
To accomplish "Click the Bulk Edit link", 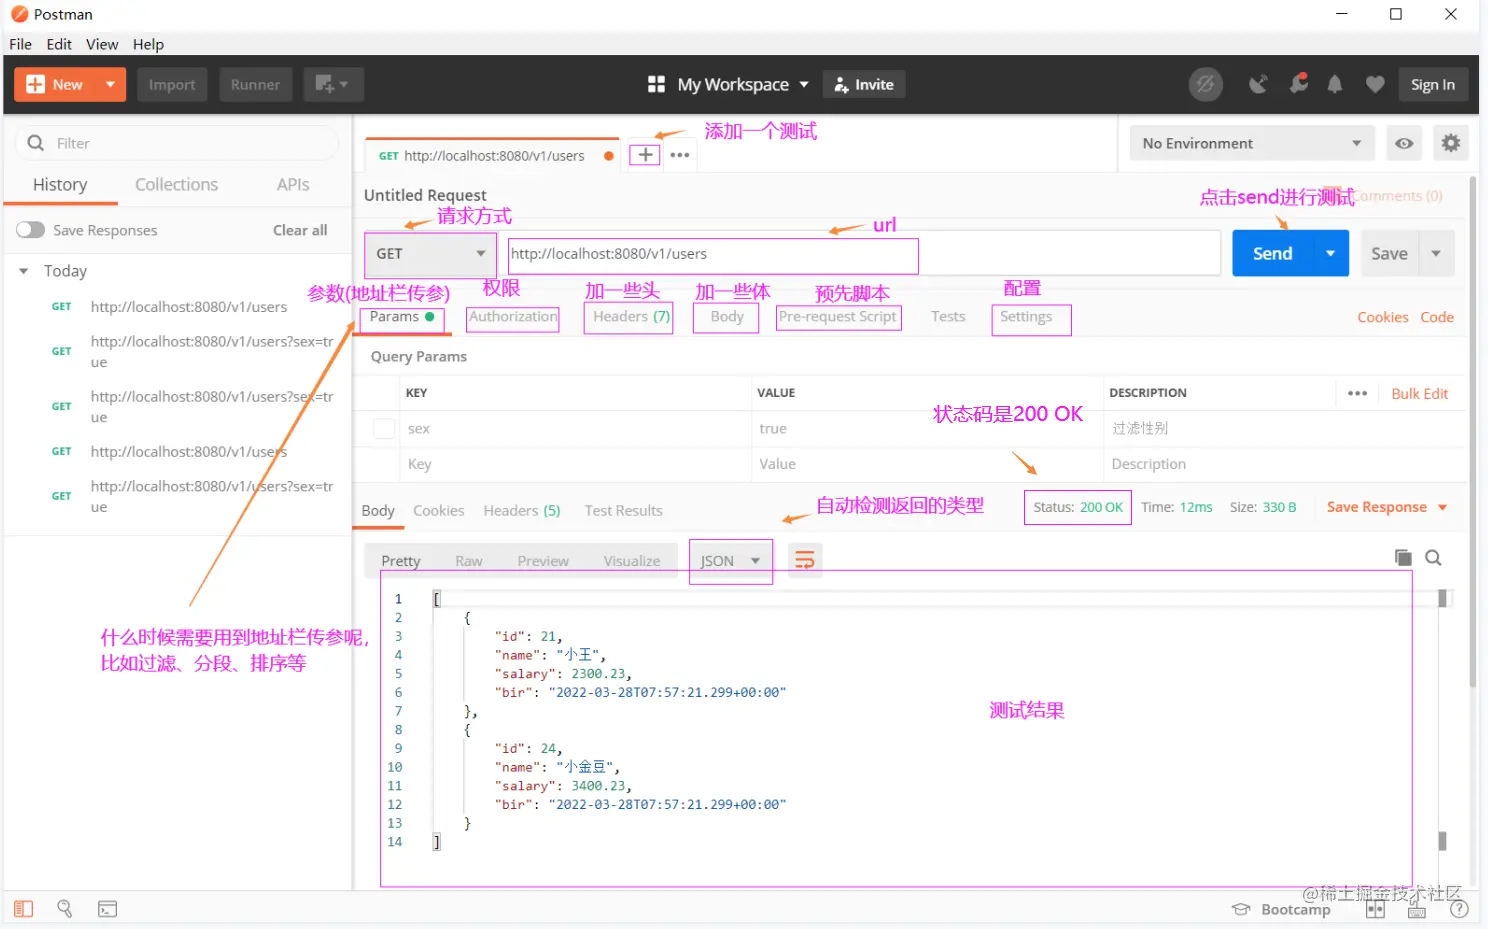I will tap(1420, 393).
